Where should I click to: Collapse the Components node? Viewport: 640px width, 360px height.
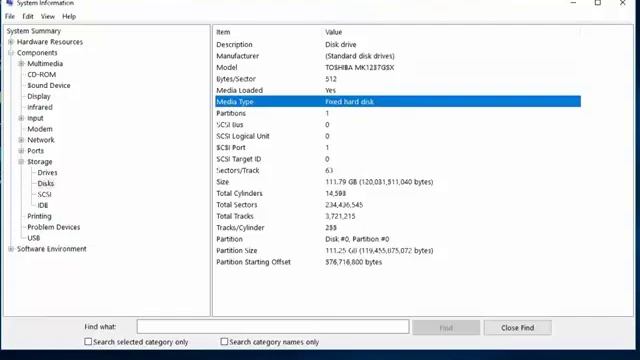[x=11, y=53]
